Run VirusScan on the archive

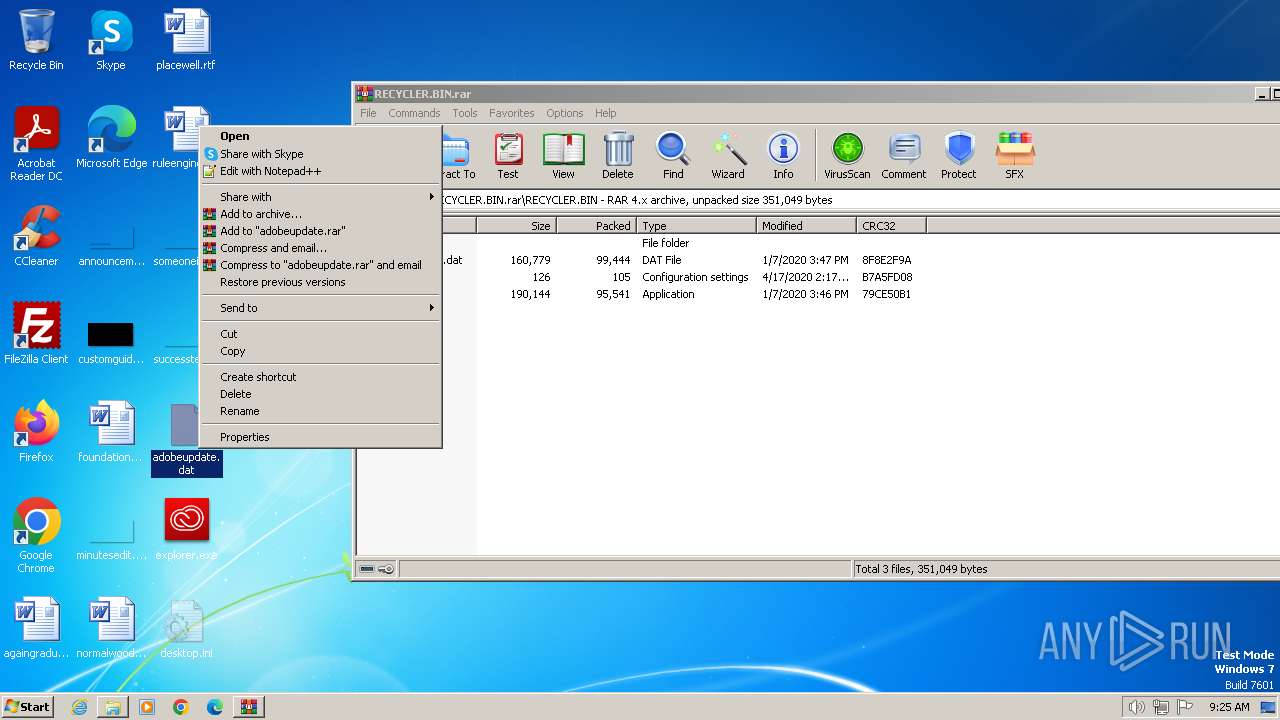click(x=847, y=156)
